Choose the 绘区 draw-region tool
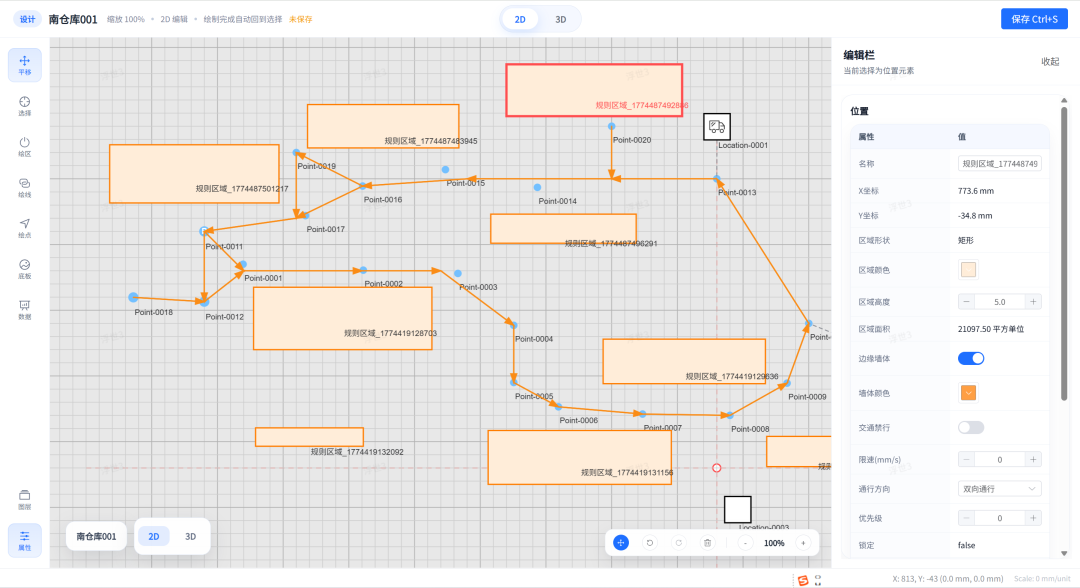The height and width of the screenshot is (588, 1080). pos(25,147)
